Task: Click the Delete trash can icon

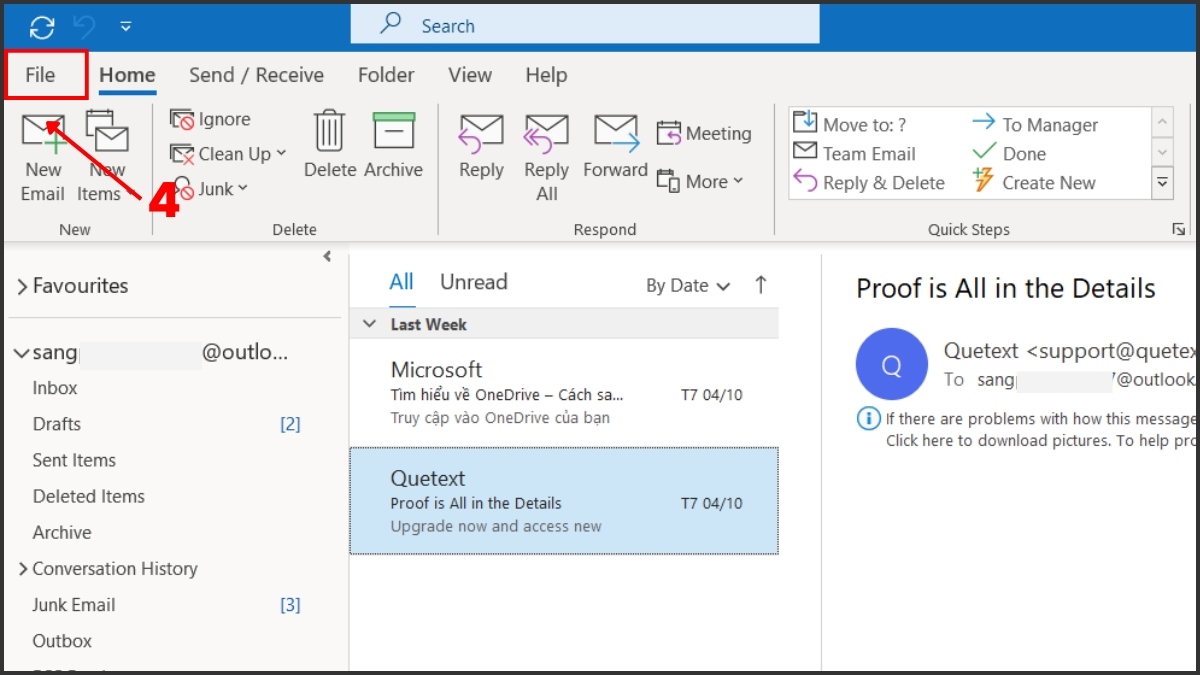Action: [x=329, y=132]
